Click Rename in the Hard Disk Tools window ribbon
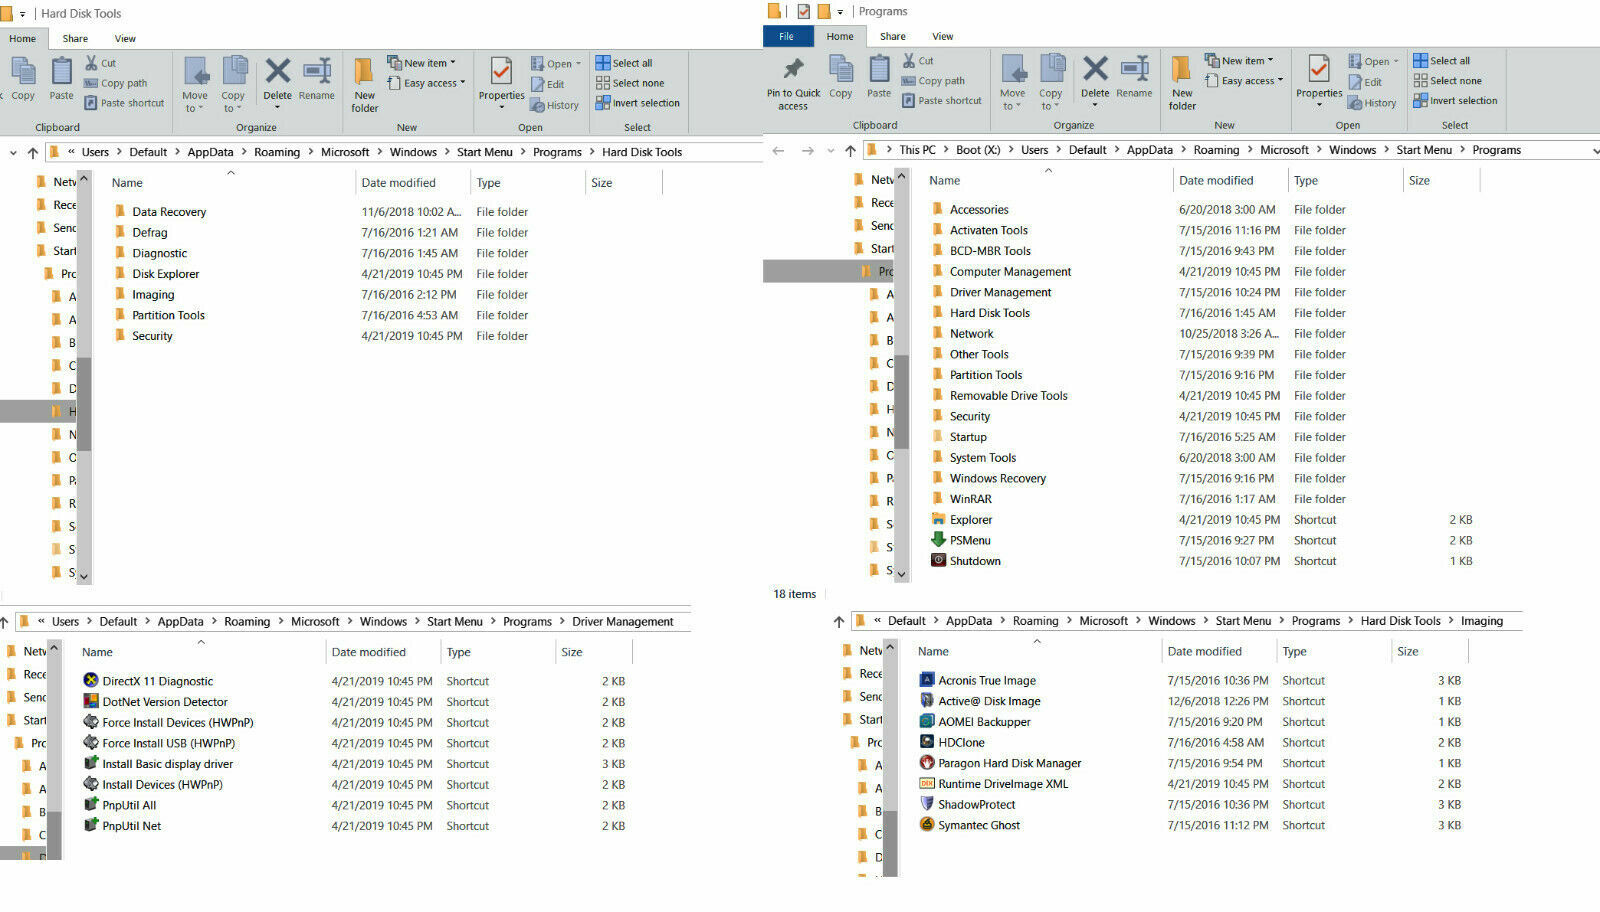Viewport: 1600px width, 912px height. click(317, 80)
